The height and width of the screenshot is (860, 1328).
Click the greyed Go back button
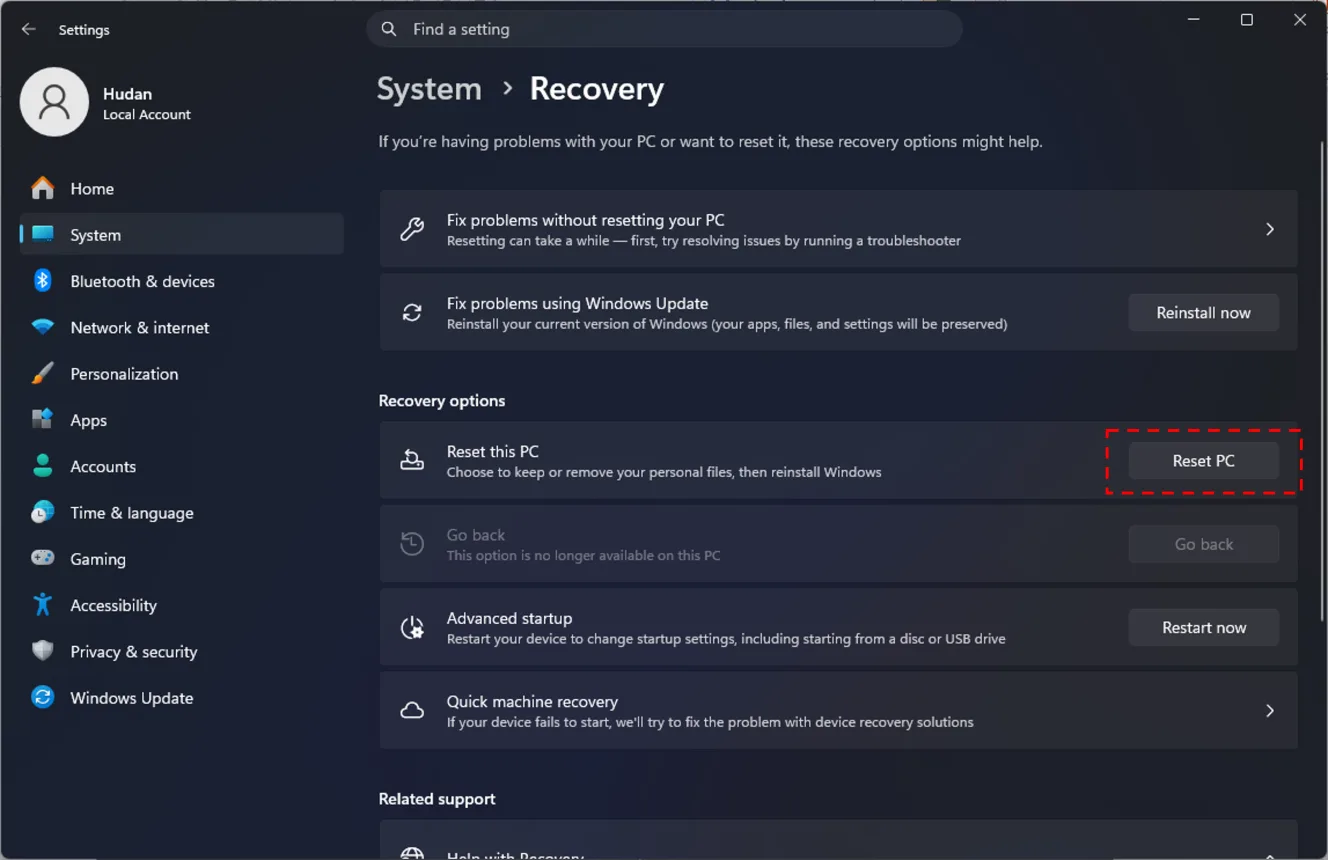(1203, 544)
